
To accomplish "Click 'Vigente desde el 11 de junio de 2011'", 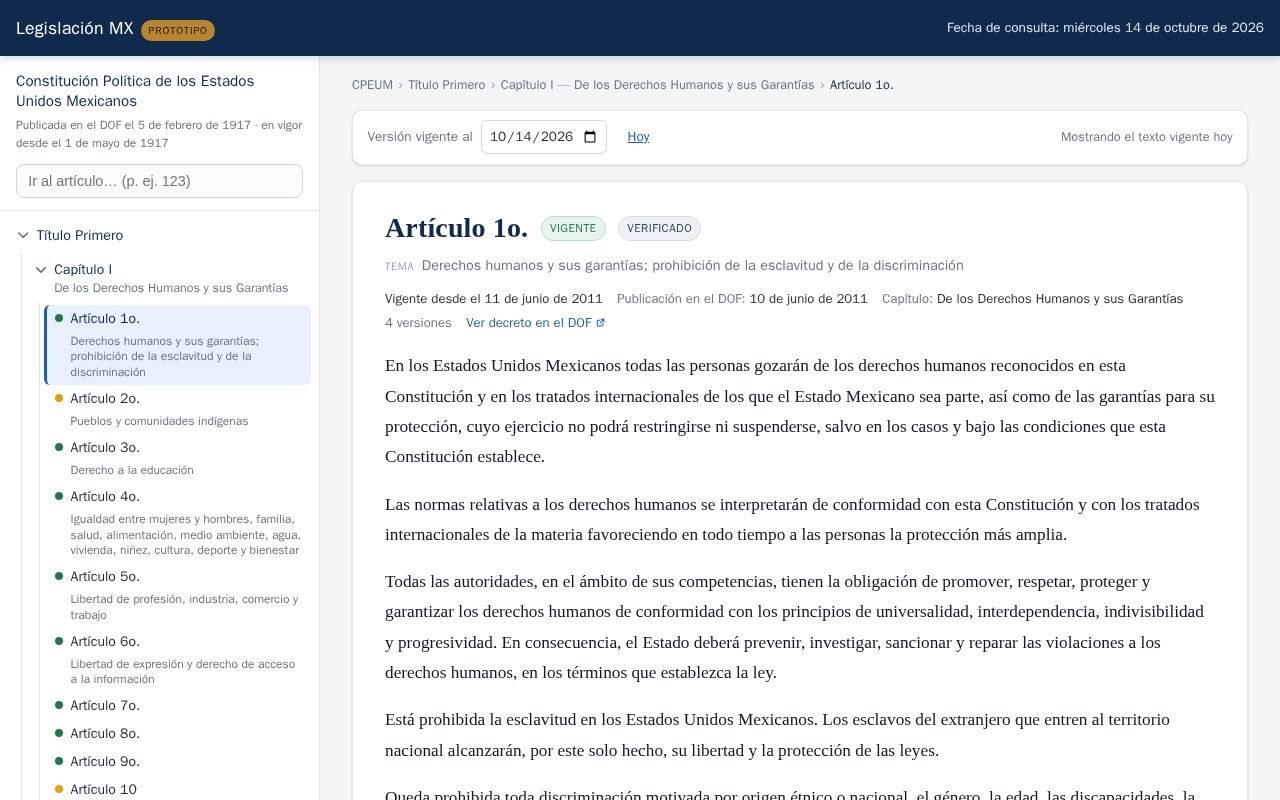I will point(494,299).
